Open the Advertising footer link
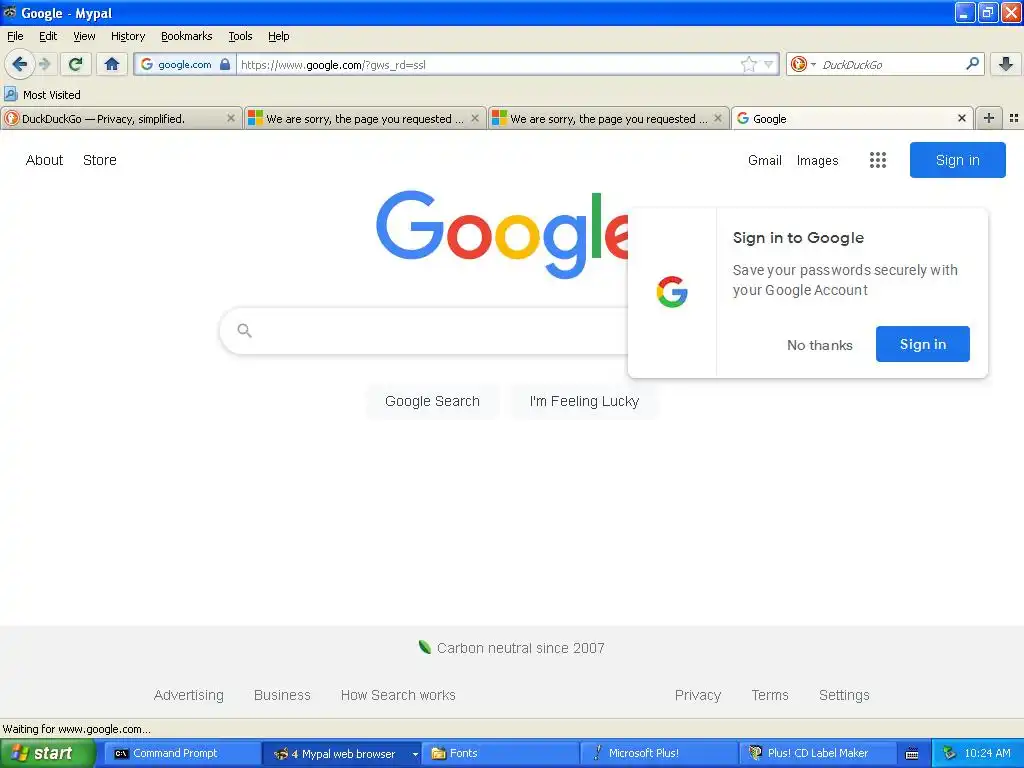 tap(189, 695)
